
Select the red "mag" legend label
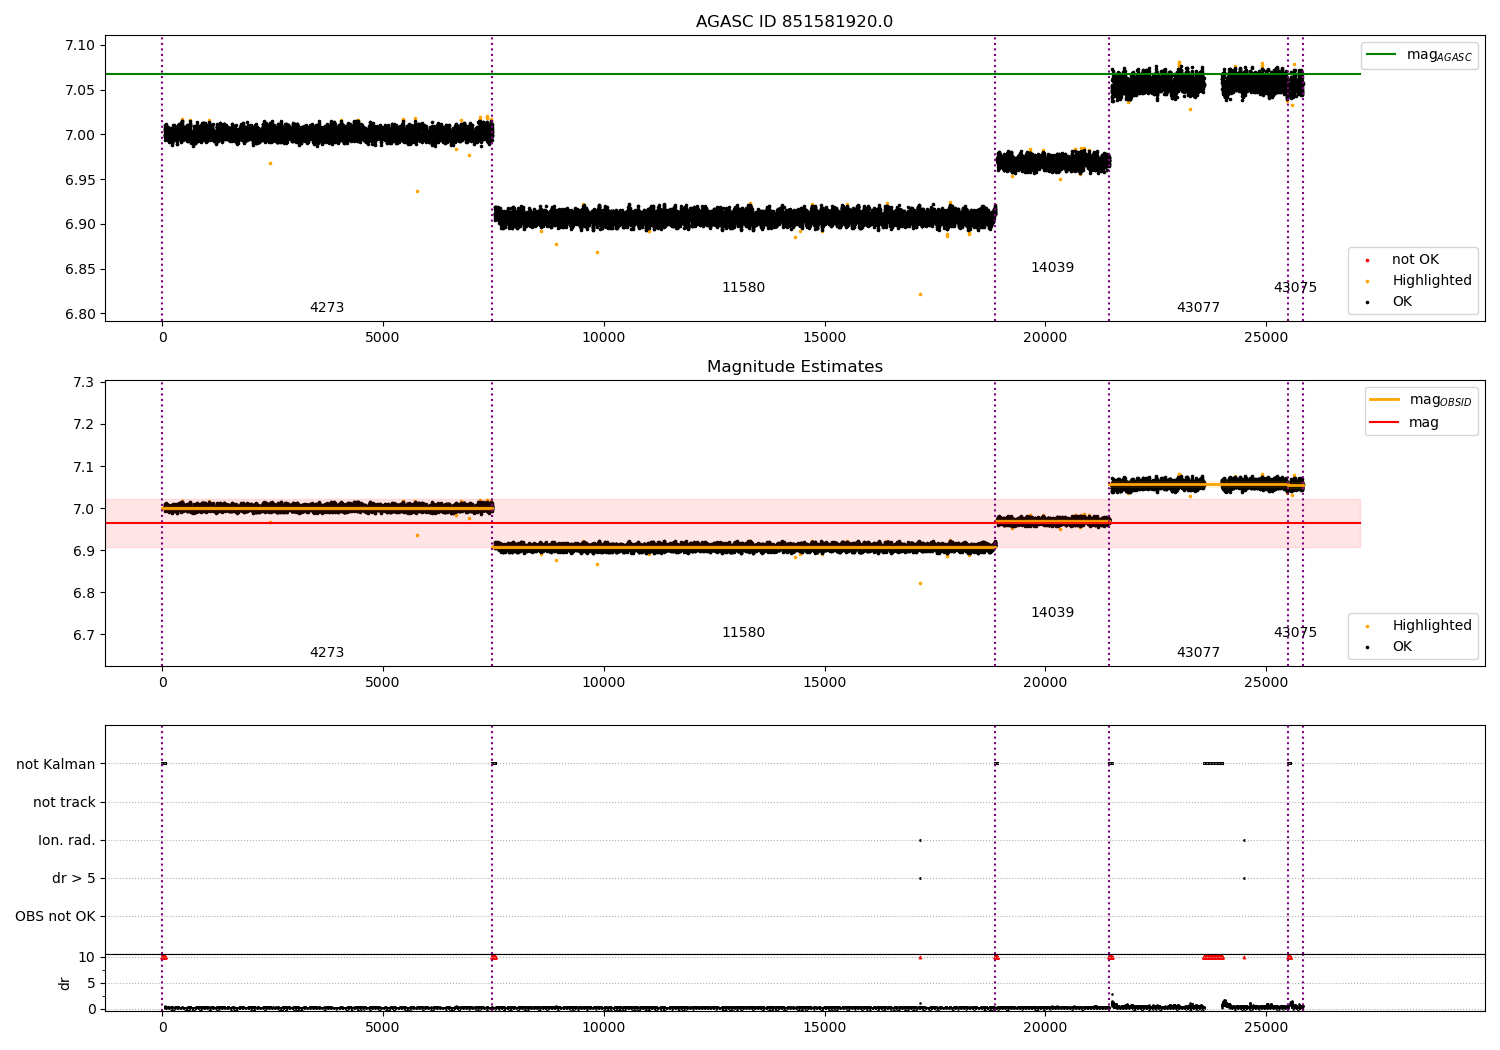1424,423
